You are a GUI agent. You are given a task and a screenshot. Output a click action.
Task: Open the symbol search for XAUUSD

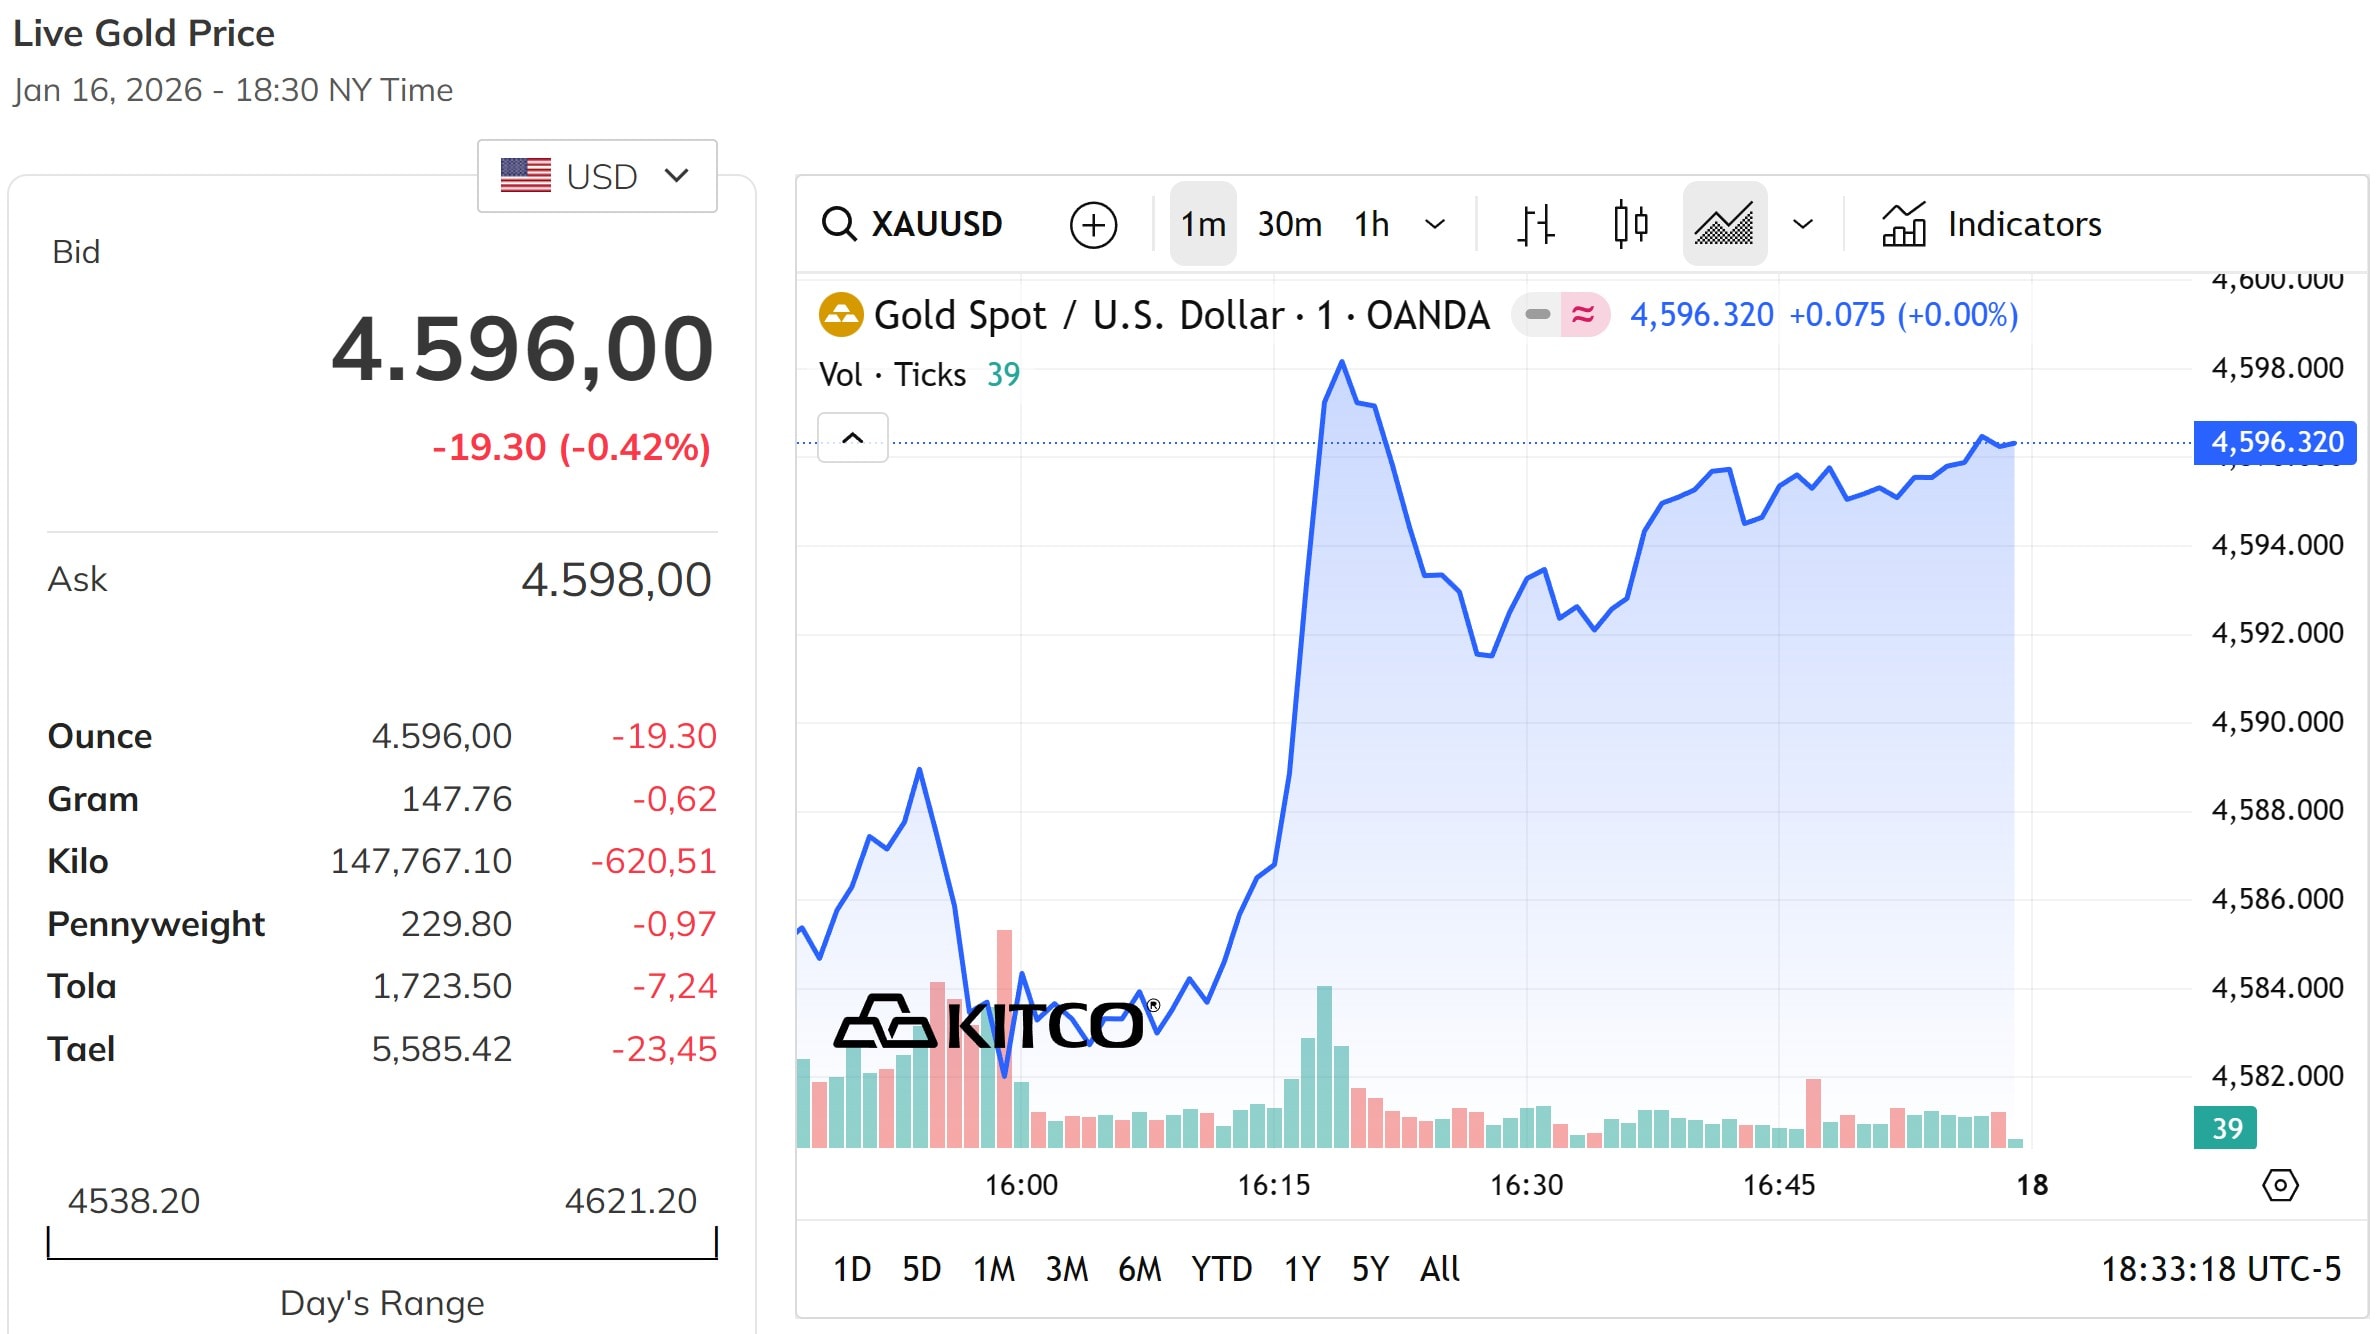[912, 224]
